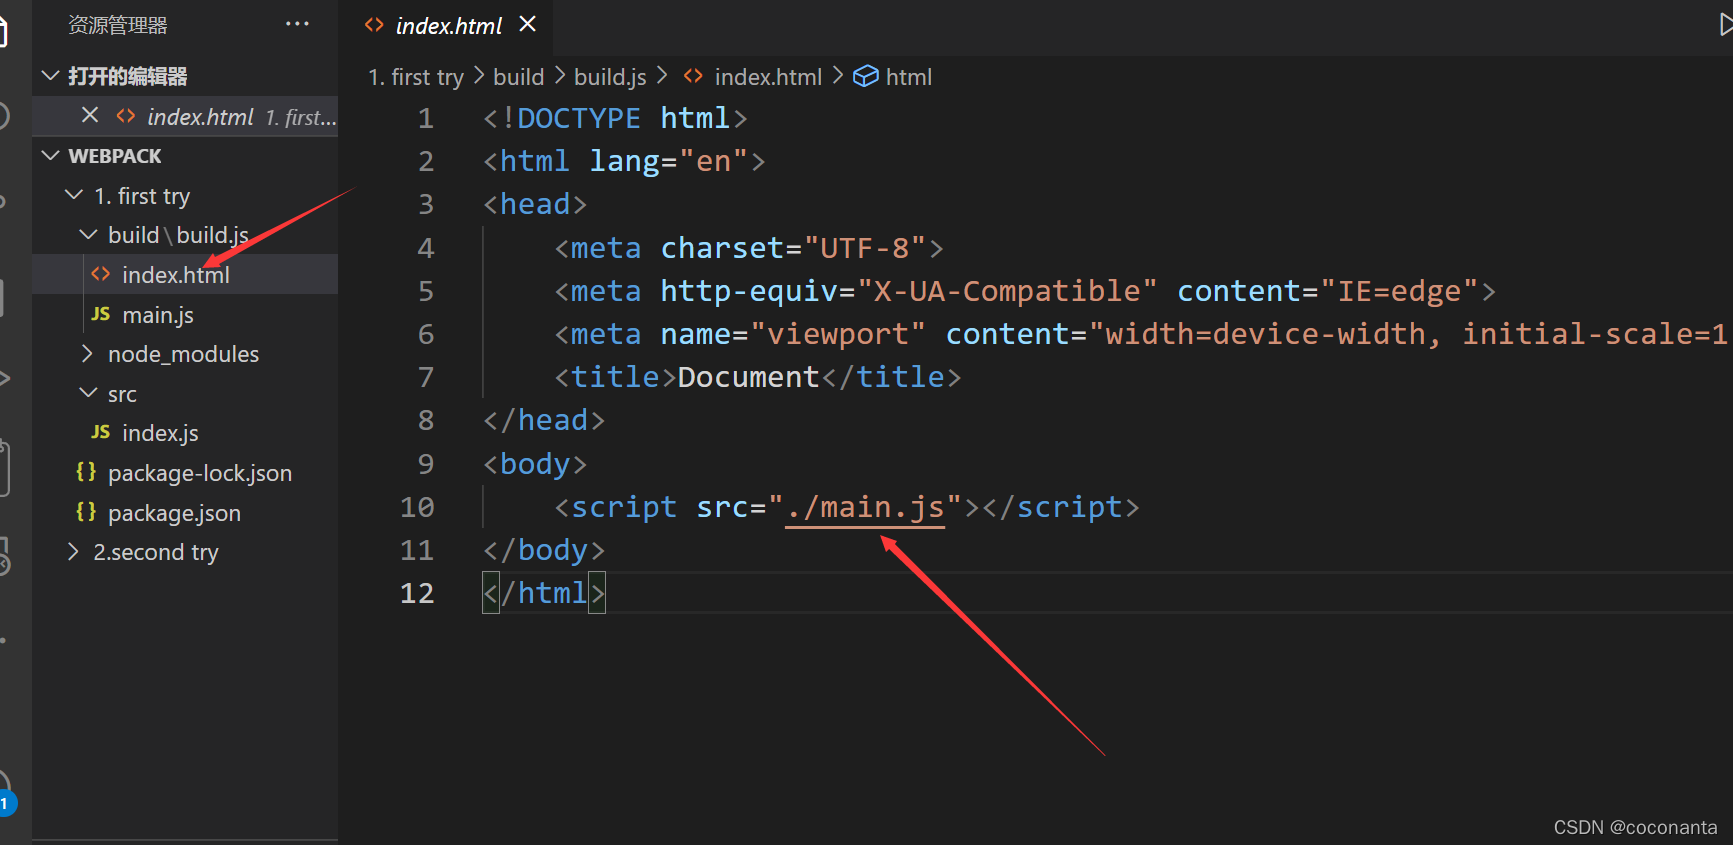Click breadcrumb 'html' symbol segment
Viewport: 1733px width, 845px height.
pyautogui.click(x=908, y=77)
